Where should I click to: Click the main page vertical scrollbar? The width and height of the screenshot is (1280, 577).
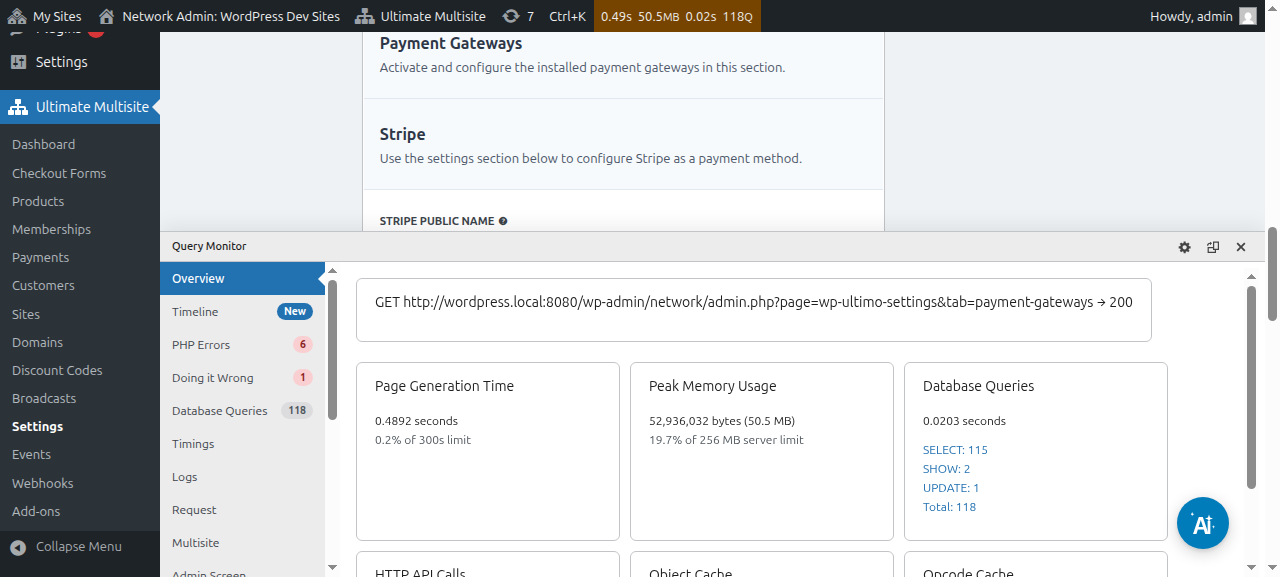tap(1272, 273)
